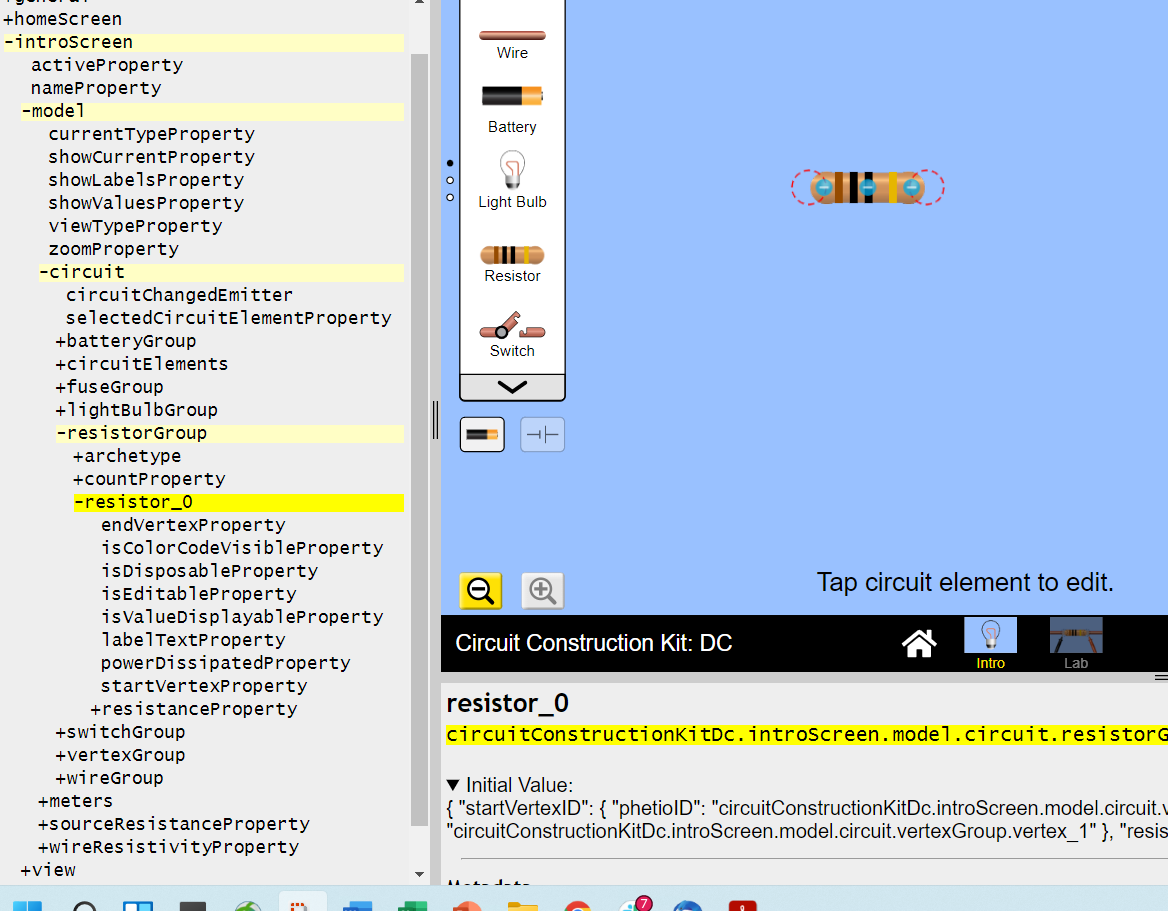Click the zoom out magnifier button
The image size is (1168, 911).
480,590
